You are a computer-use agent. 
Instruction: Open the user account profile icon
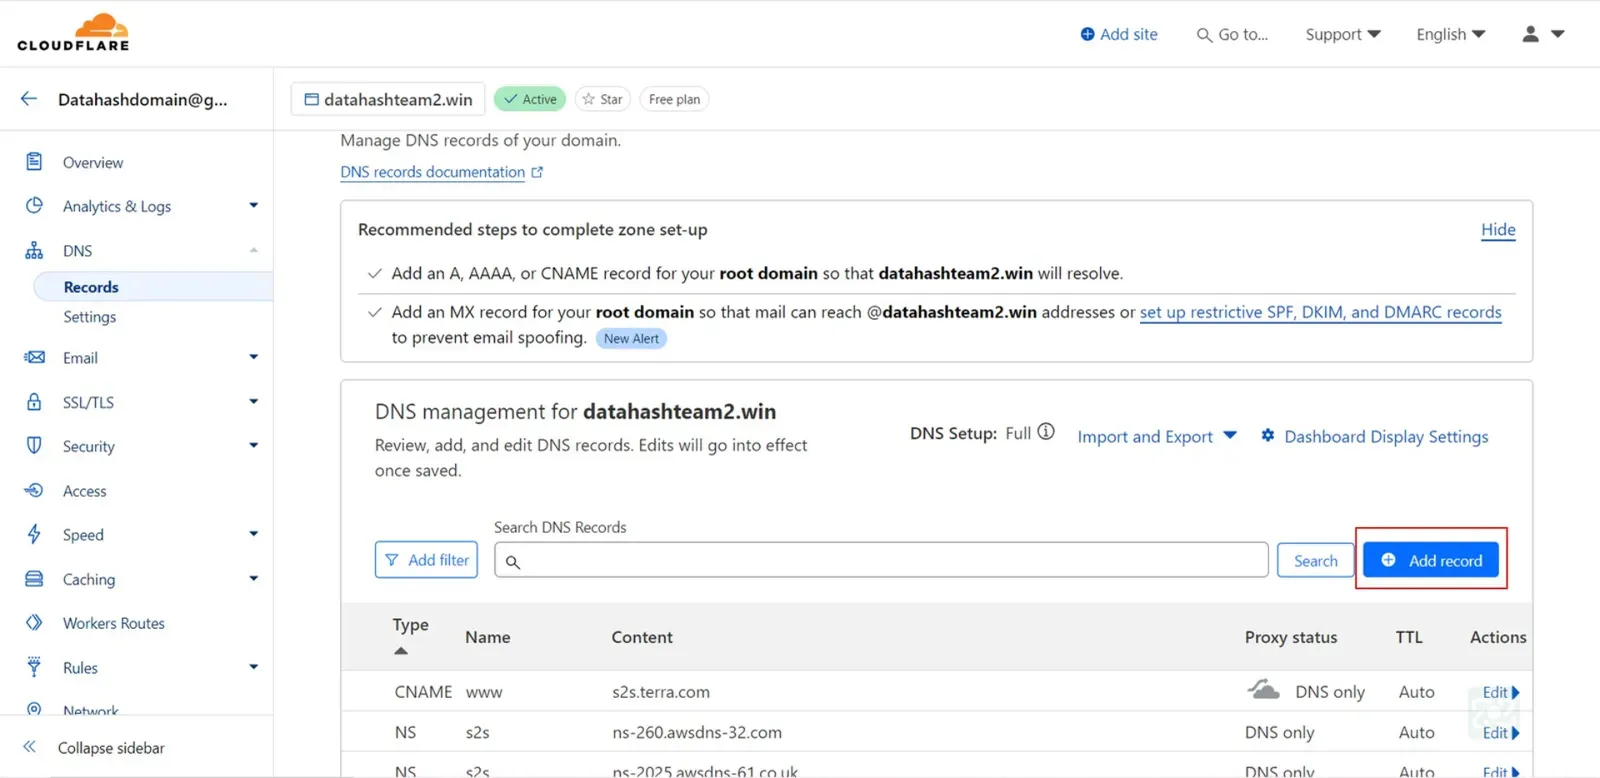1530,34
